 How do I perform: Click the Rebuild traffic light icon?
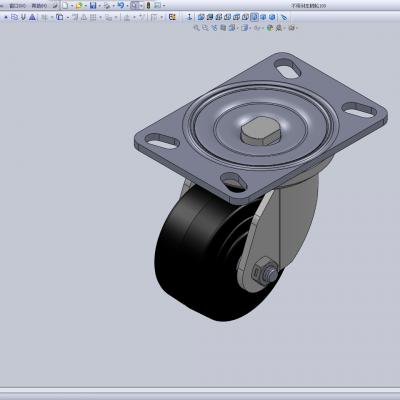148,6
